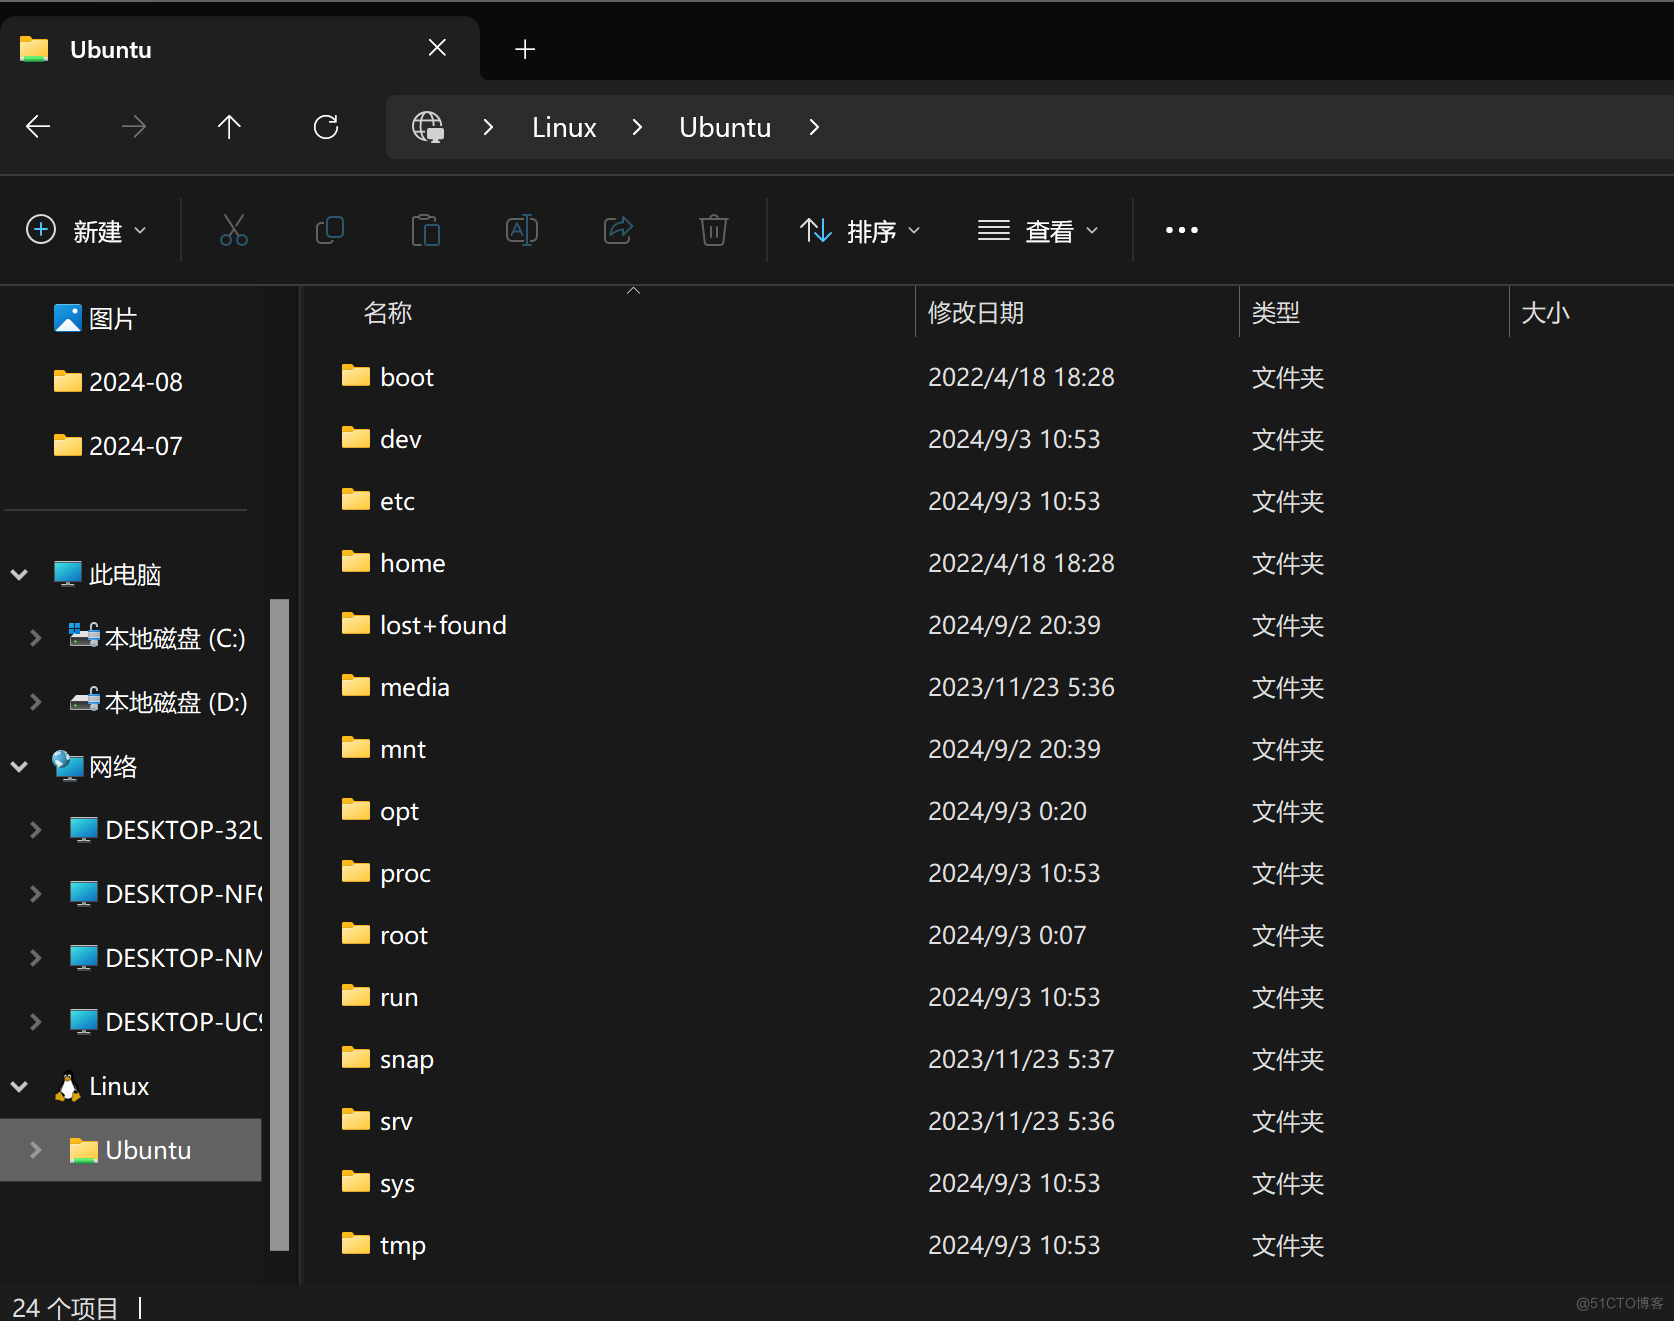Select the root folder
The height and width of the screenshot is (1321, 1674).
pyautogui.click(x=384, y=935)
